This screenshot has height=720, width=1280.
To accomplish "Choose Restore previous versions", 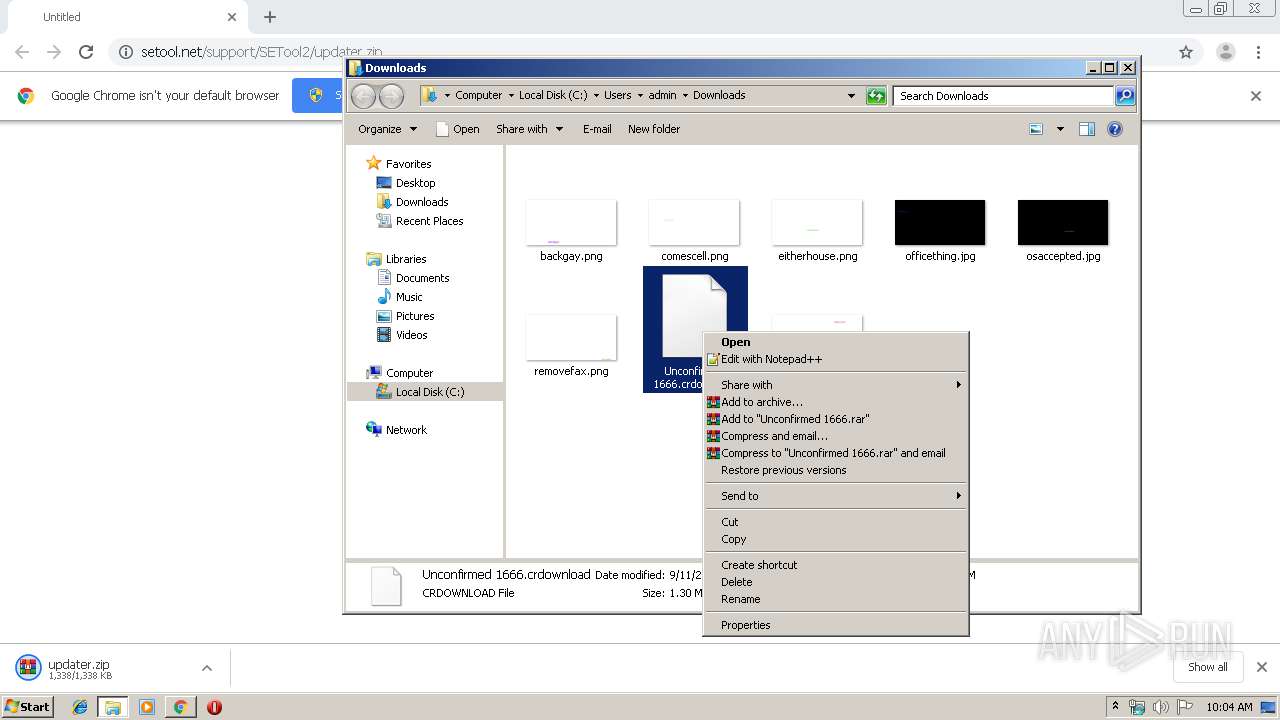I will [836, 470].
